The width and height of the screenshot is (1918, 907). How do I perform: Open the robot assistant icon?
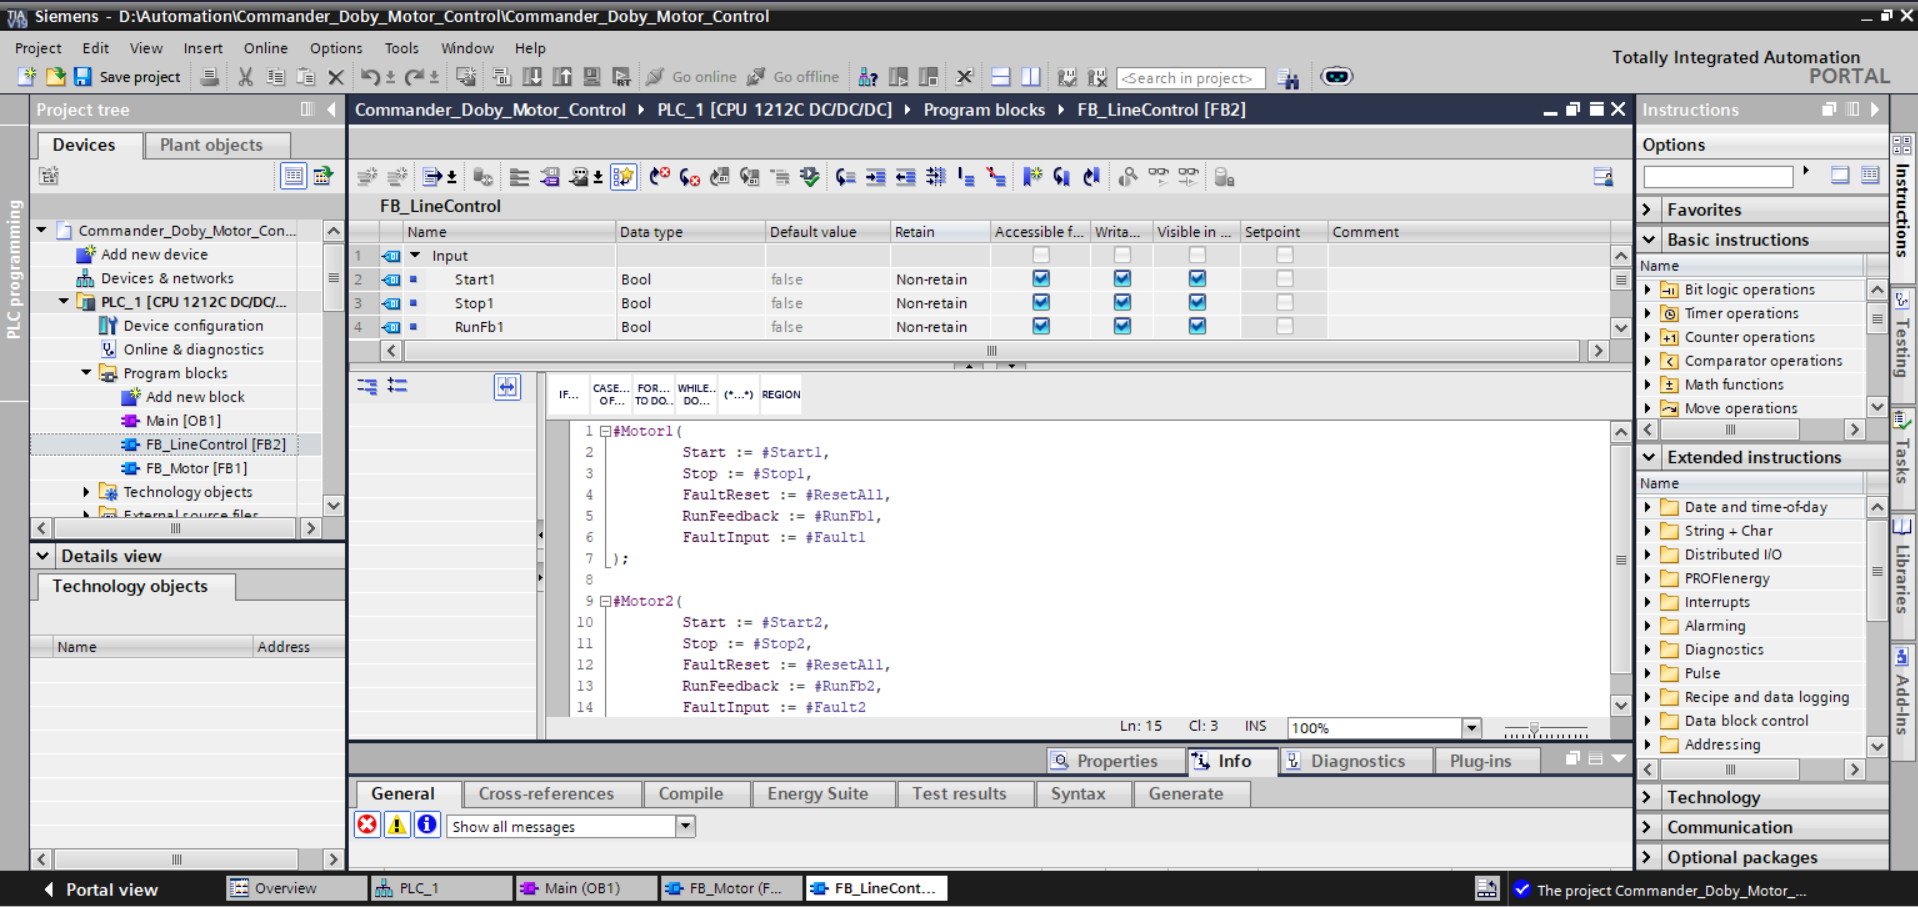pos(1336,76)
